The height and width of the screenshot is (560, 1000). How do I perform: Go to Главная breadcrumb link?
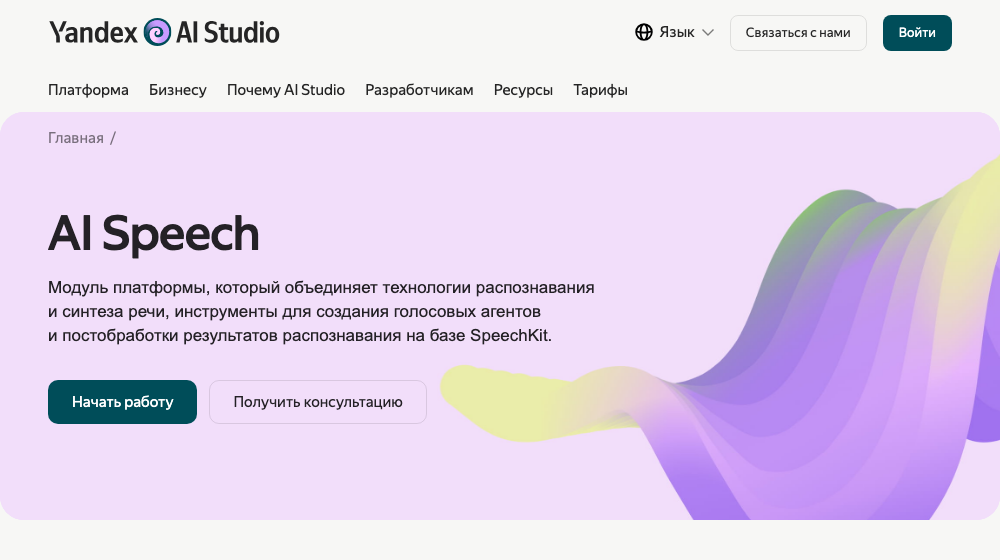(x=75, y=138)
